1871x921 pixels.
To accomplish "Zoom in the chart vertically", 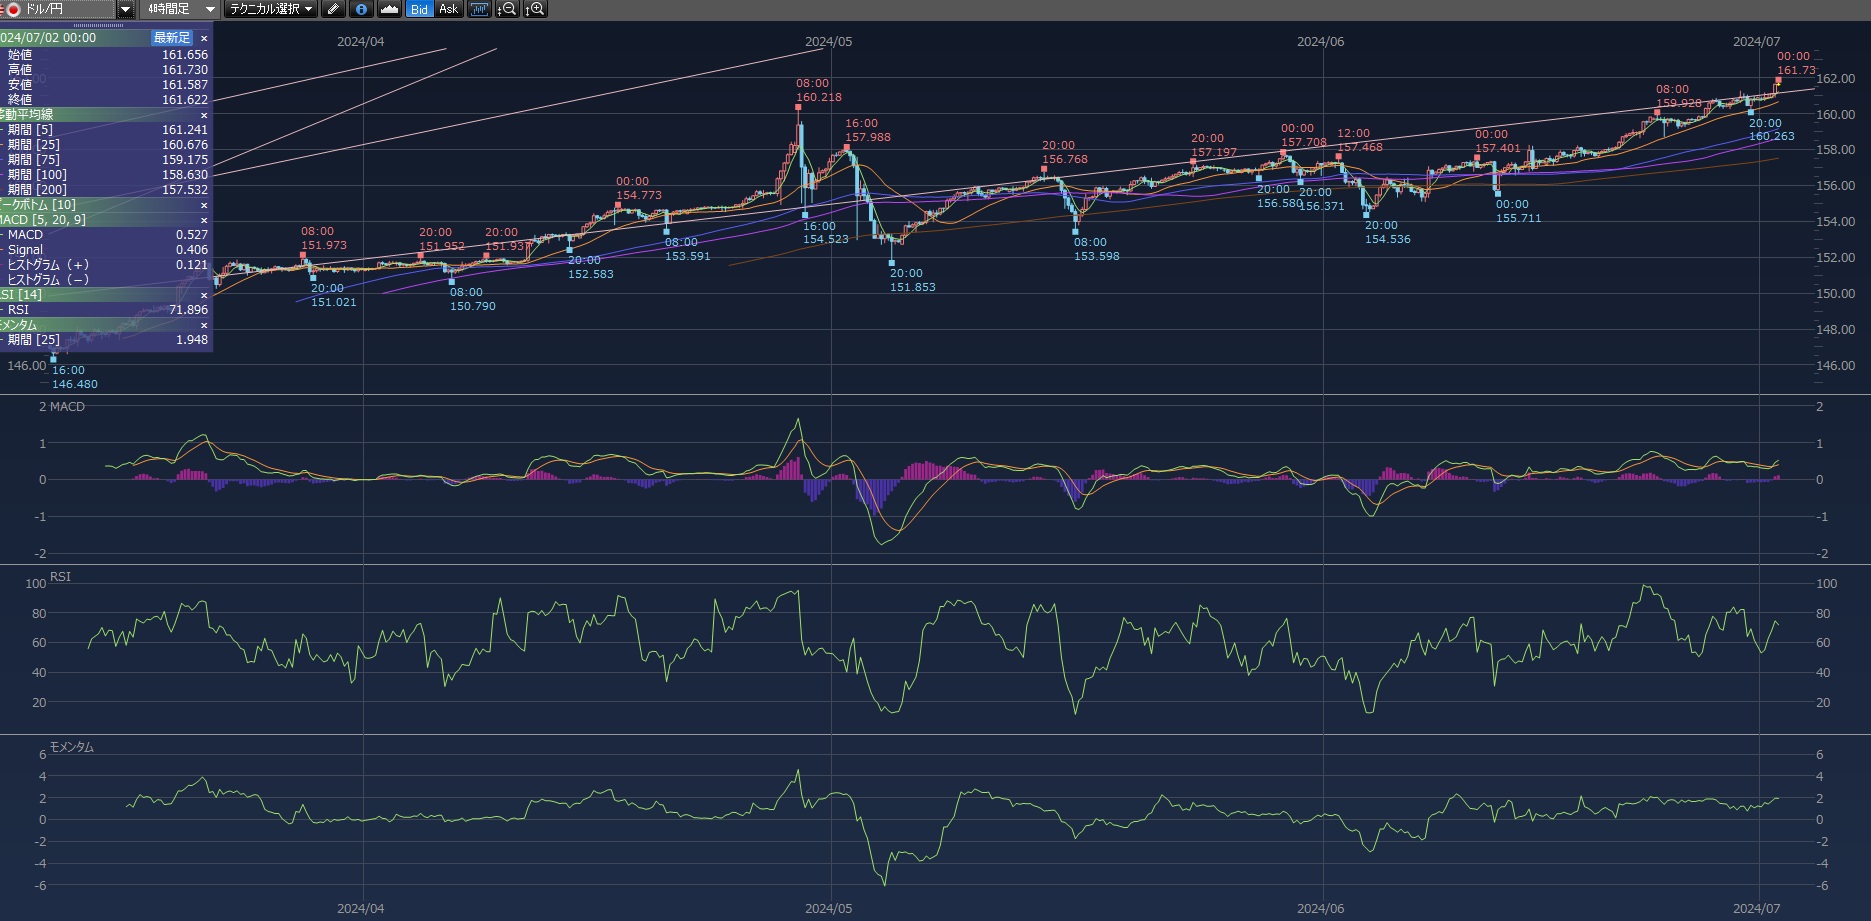I will pyautogui.click(x=535, y=9).
